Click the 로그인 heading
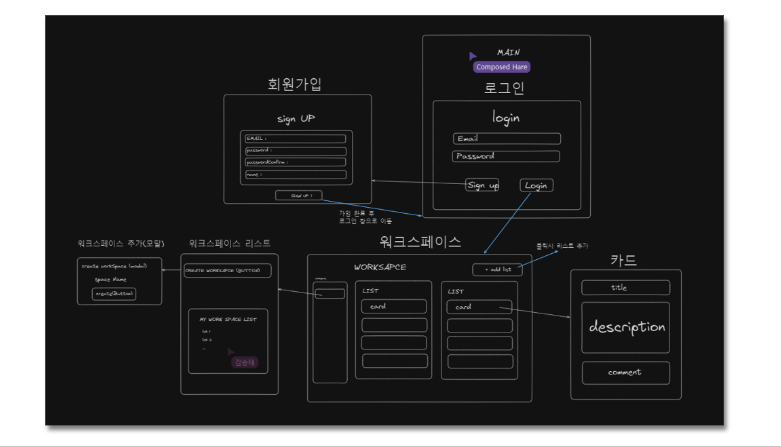 (x=504, y=88)
